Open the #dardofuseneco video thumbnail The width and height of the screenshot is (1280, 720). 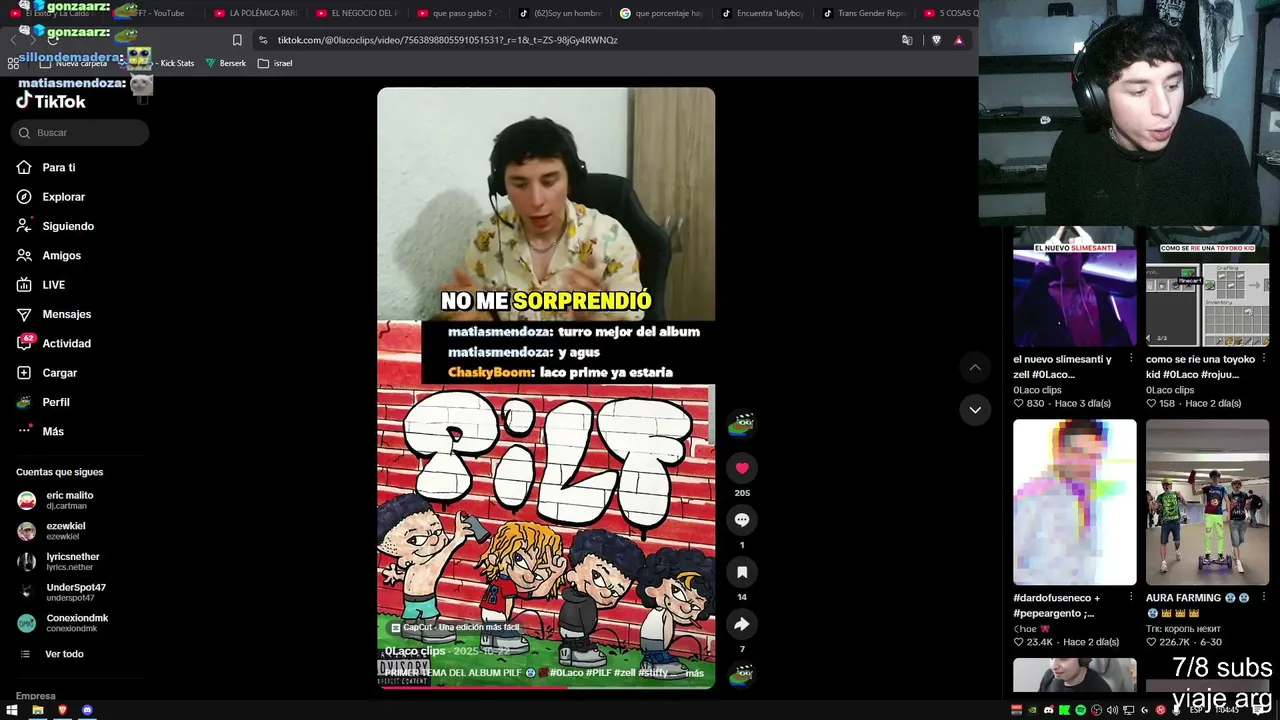1075,502
